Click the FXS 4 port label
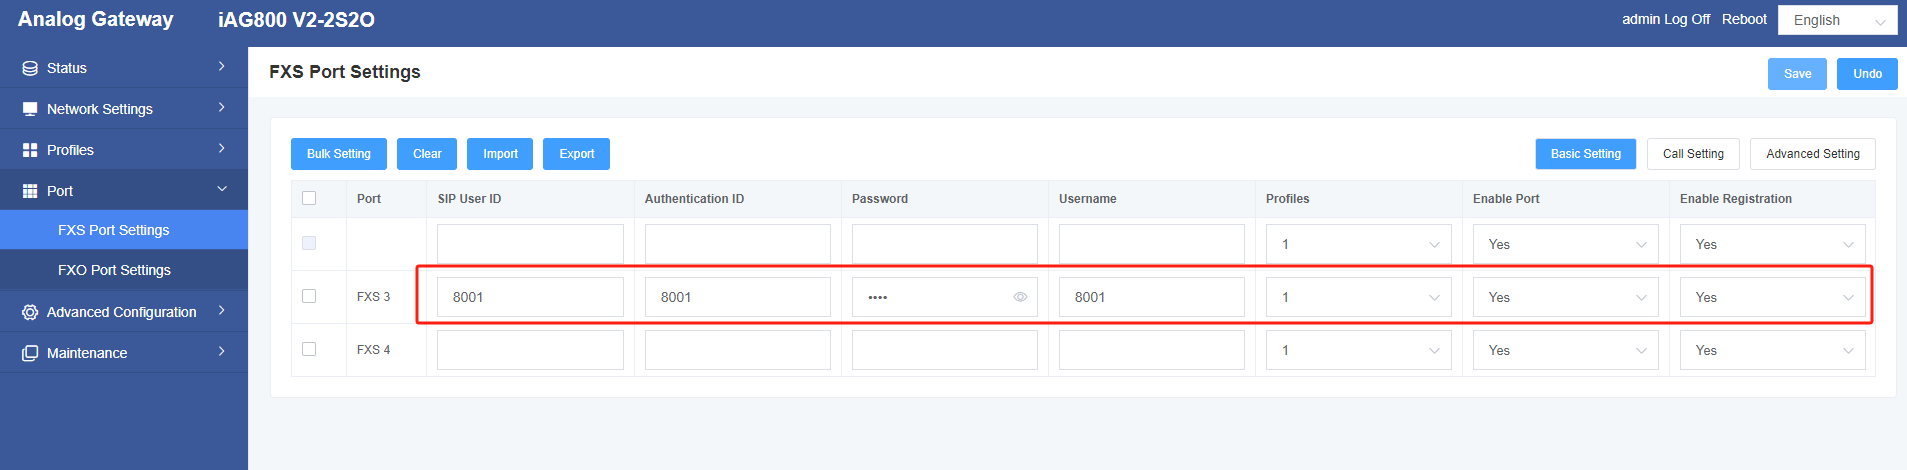 [373, 350]
